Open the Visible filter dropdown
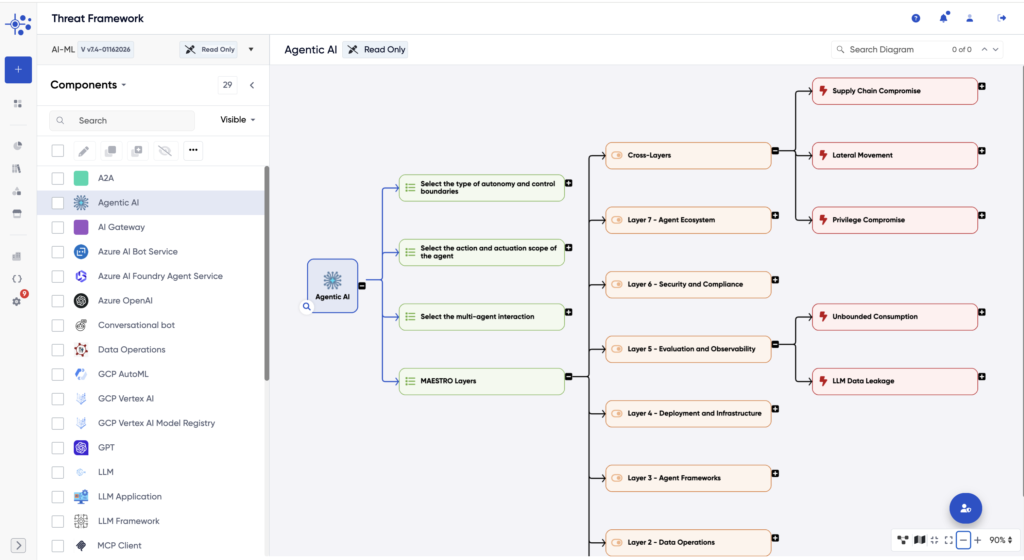Image resolution: width=1024 pixels, height=560 pixels. click(x=238, y=120)
